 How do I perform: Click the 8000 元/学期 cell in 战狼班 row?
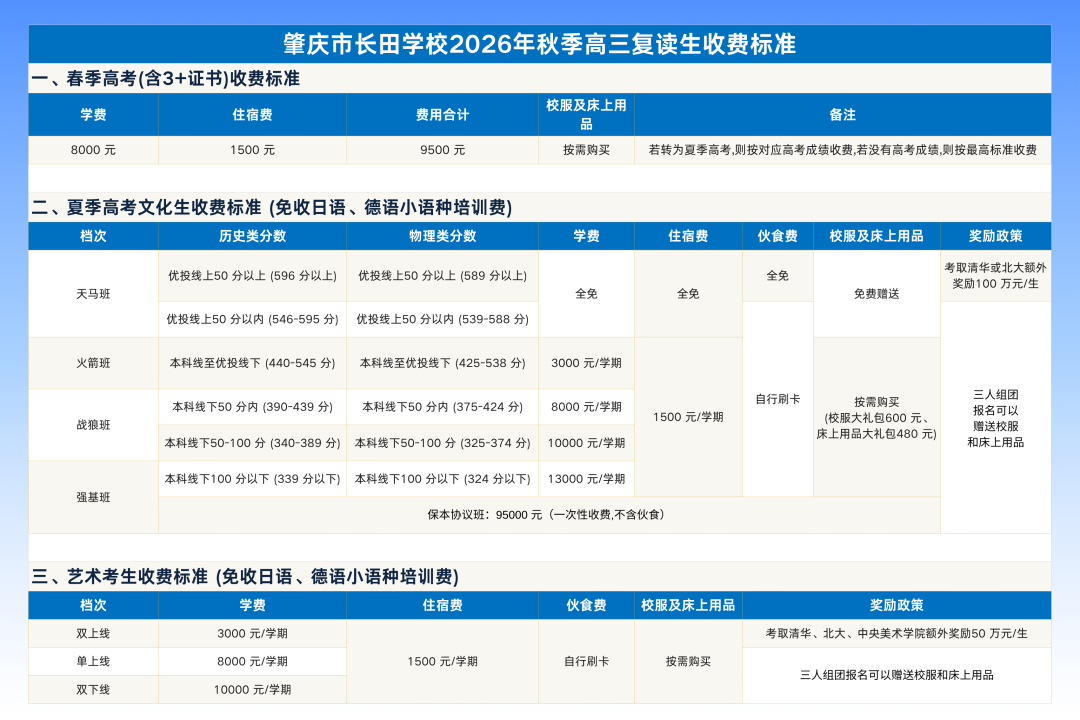586,407
